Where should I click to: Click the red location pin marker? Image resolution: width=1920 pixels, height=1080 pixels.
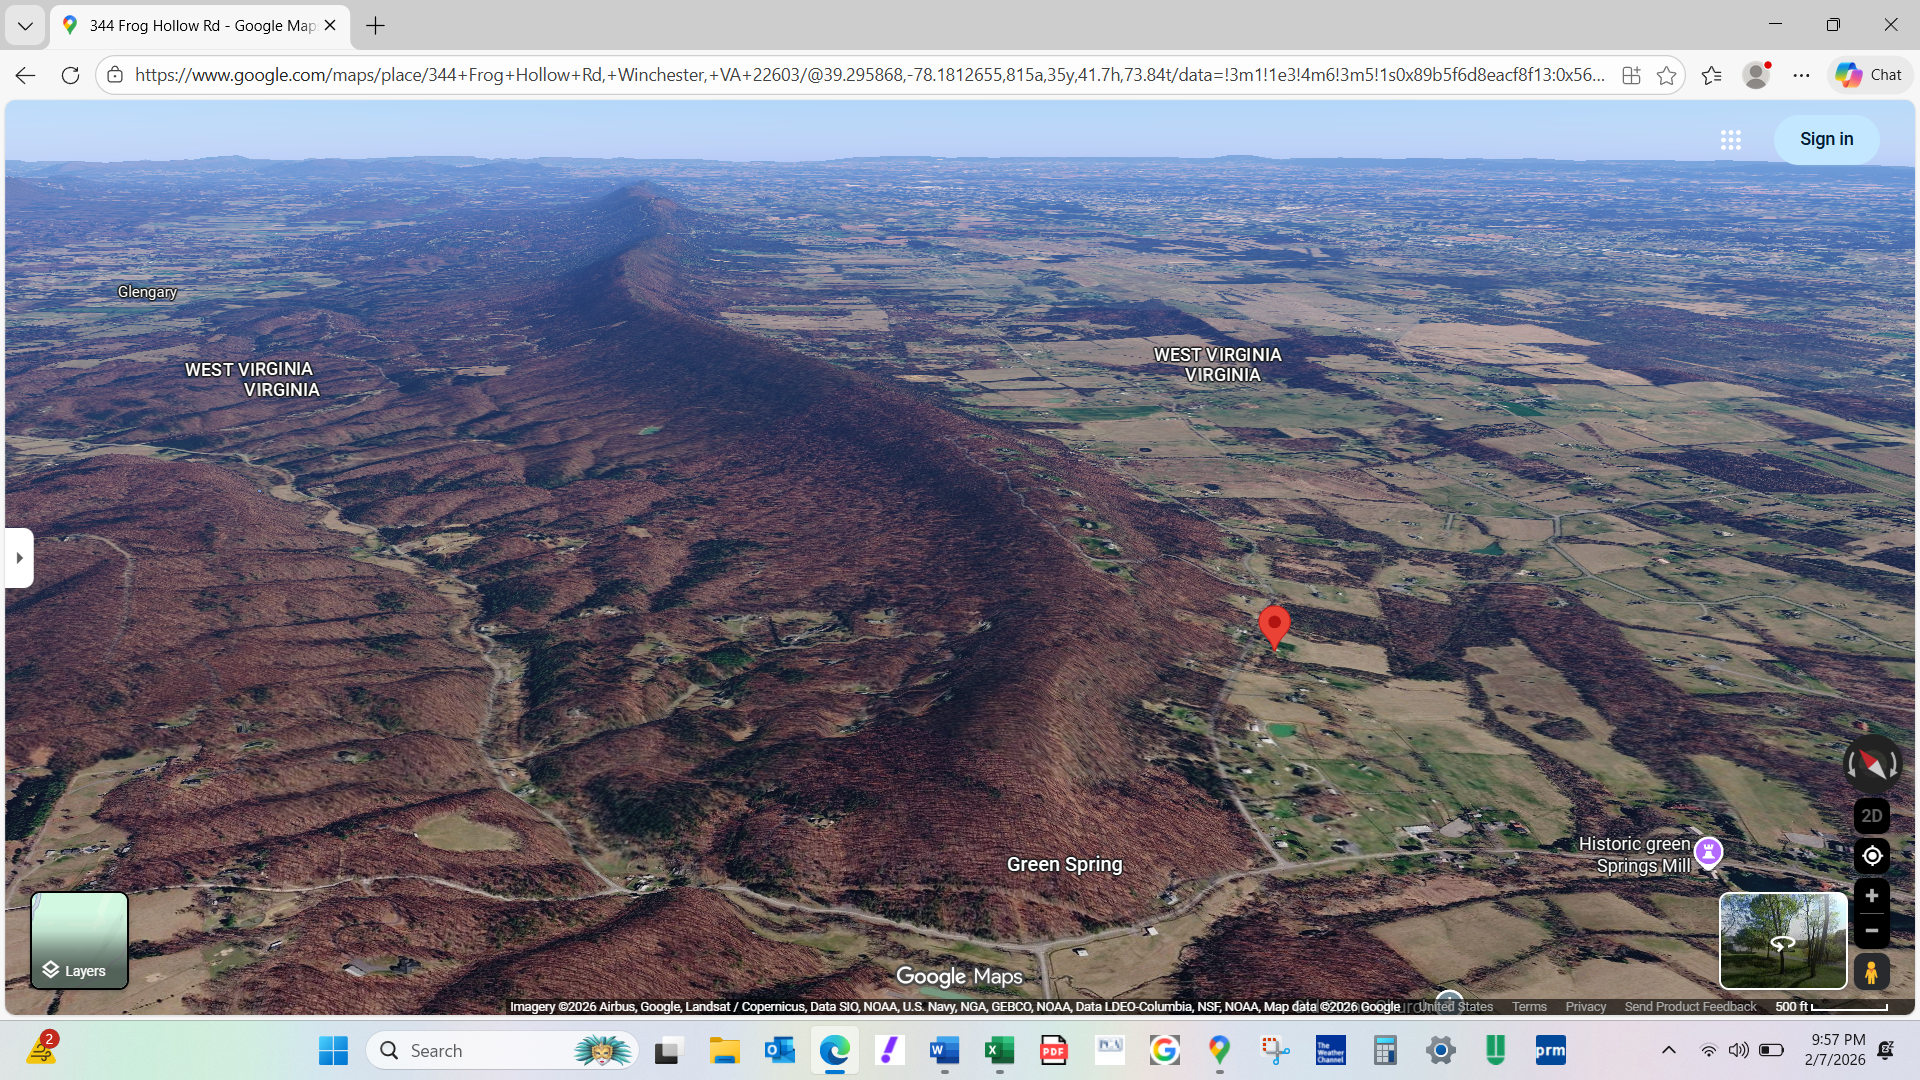click(1273, 625)
